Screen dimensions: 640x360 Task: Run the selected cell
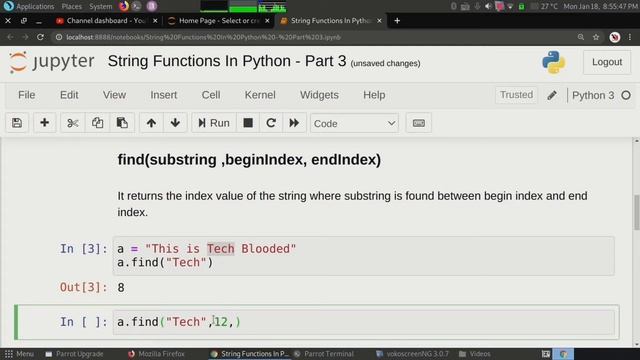click(x=213, y=123)
